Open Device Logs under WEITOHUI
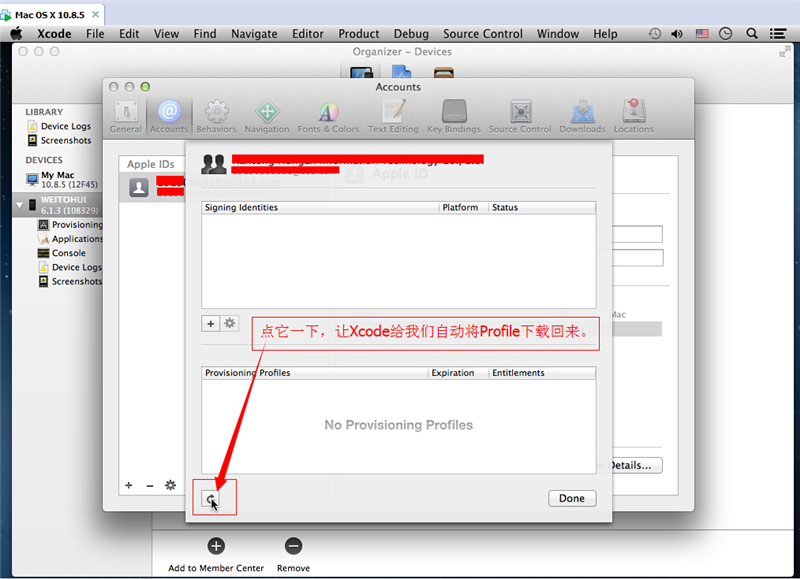Viewport: 800px width, 579px height. (70, 267)
